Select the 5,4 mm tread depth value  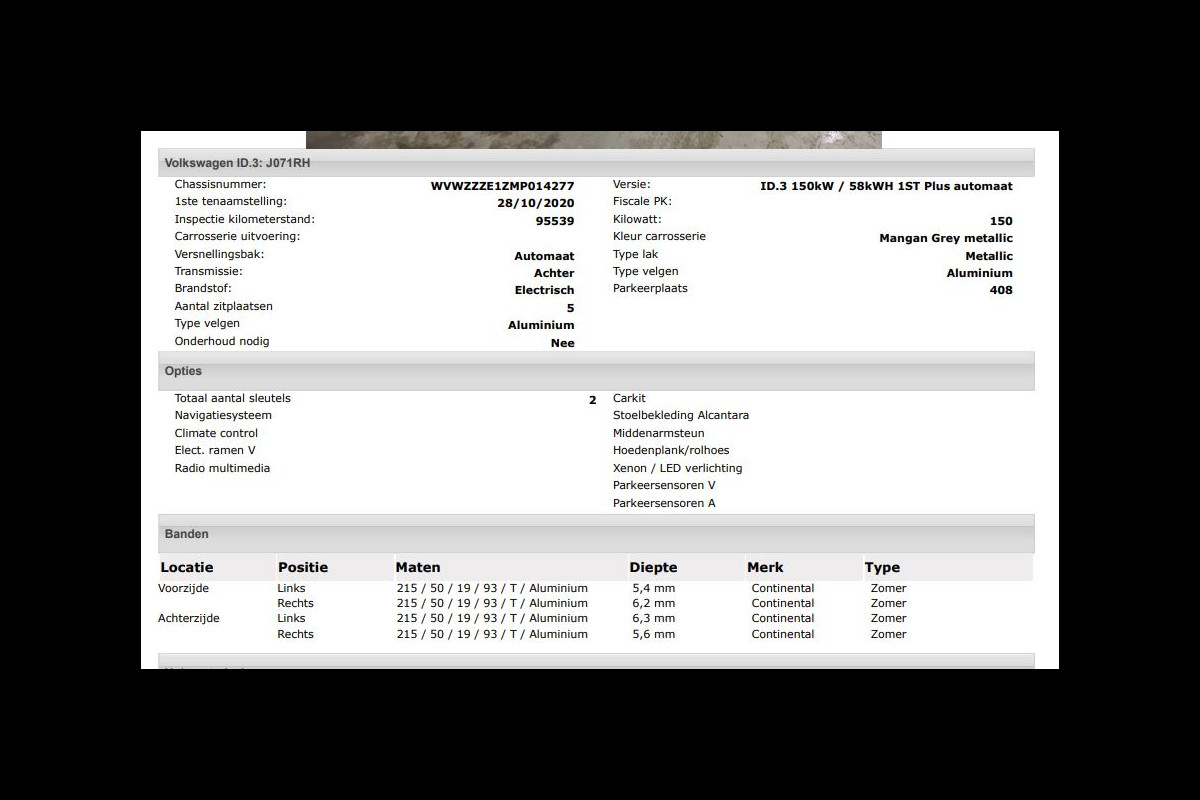[x=654, y=588]
